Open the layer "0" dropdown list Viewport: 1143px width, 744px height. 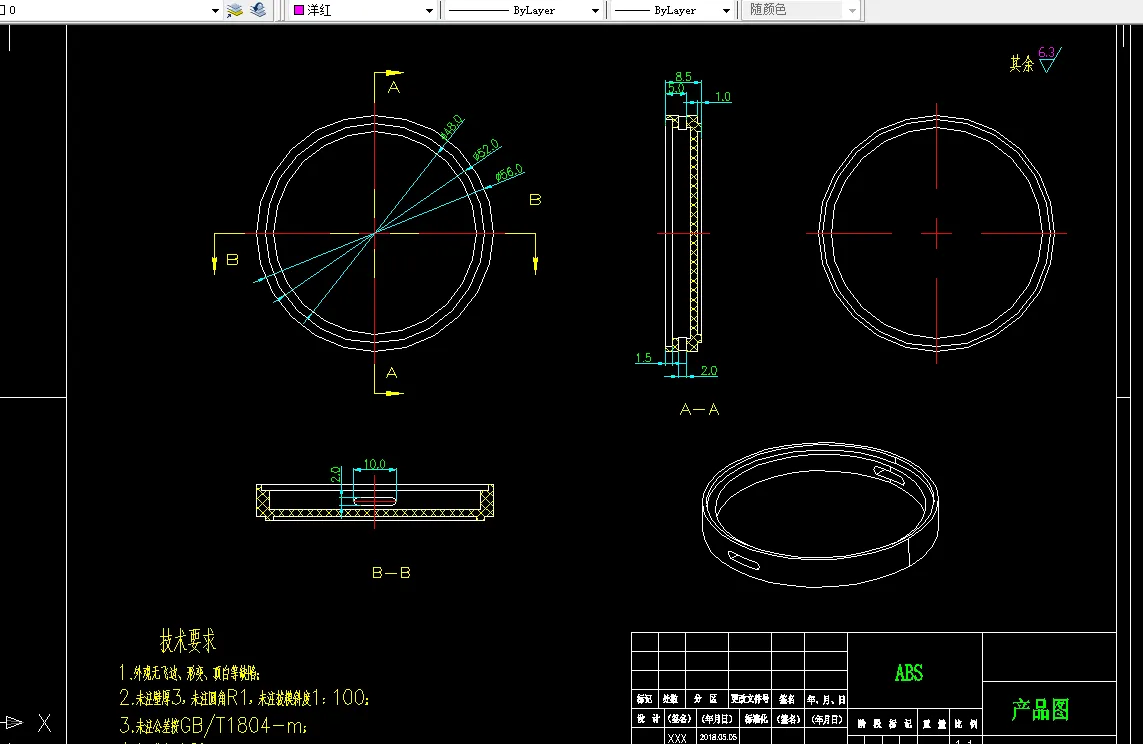click(215, 10)
